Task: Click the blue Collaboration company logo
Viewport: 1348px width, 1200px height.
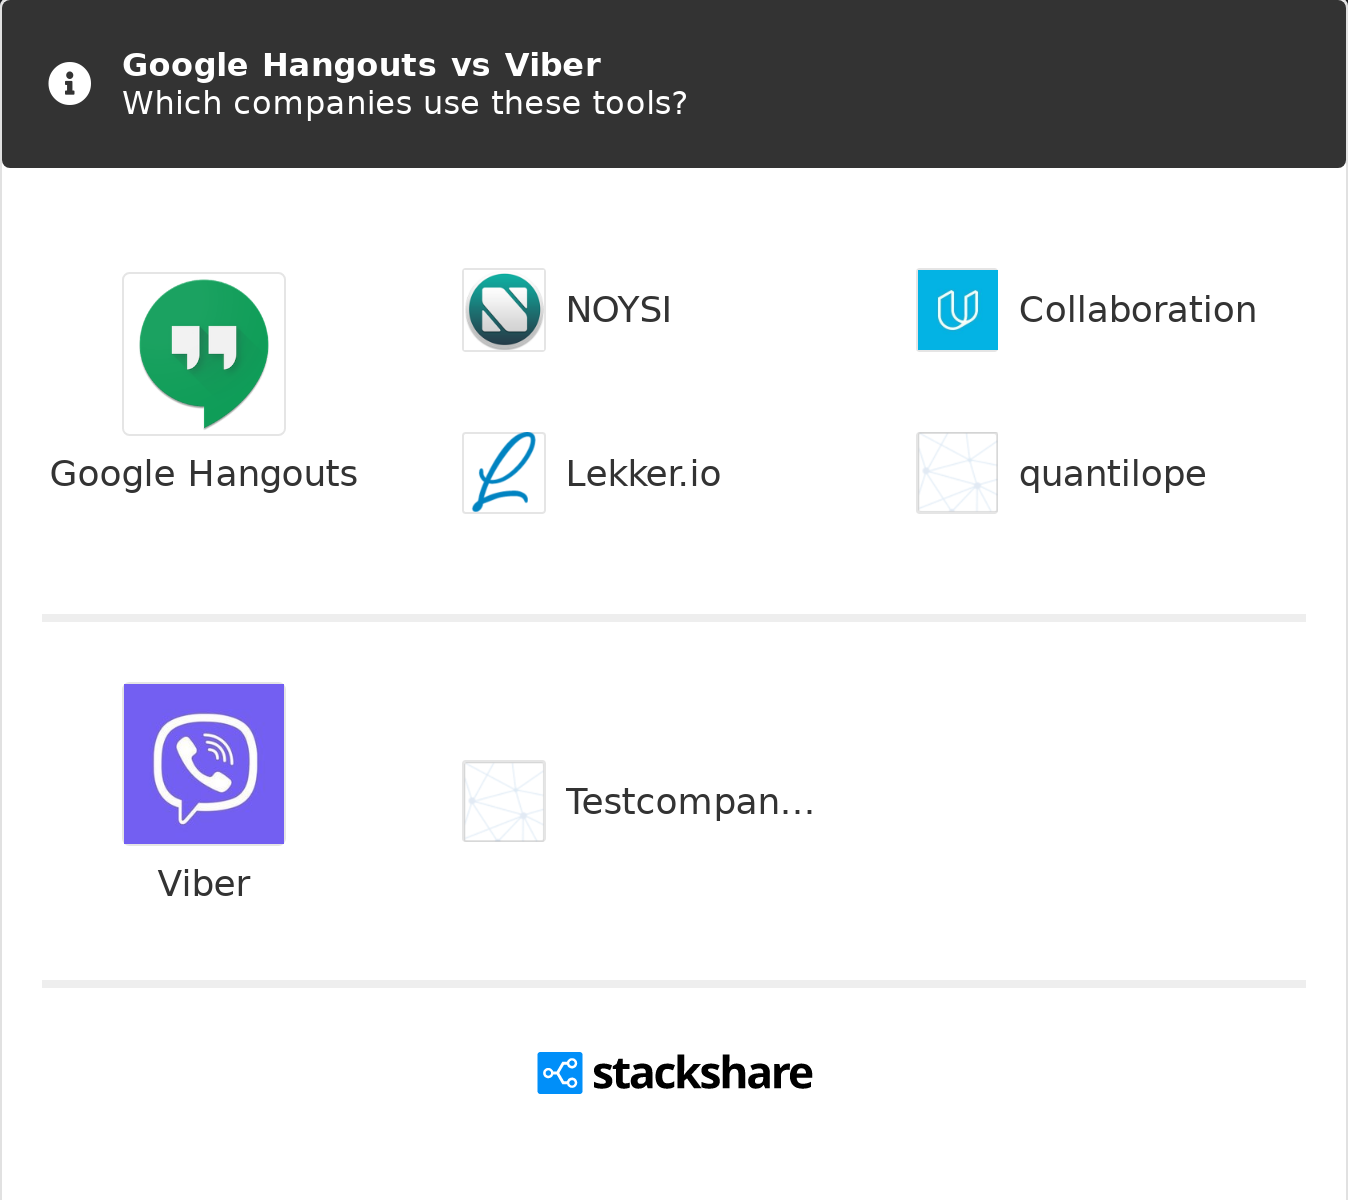Action: 957,310
